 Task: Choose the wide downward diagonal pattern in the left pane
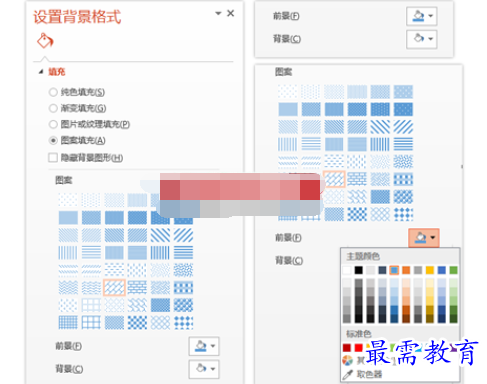160,235
